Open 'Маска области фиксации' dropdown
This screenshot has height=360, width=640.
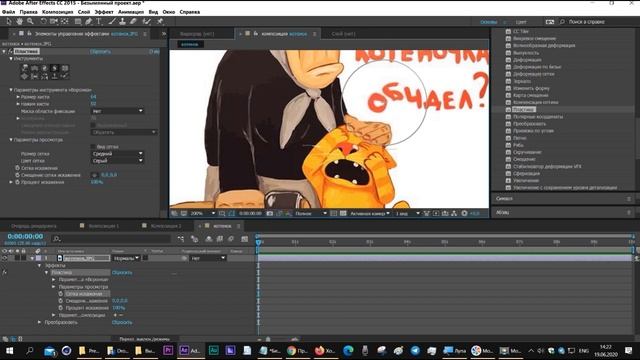coord(117,111)
